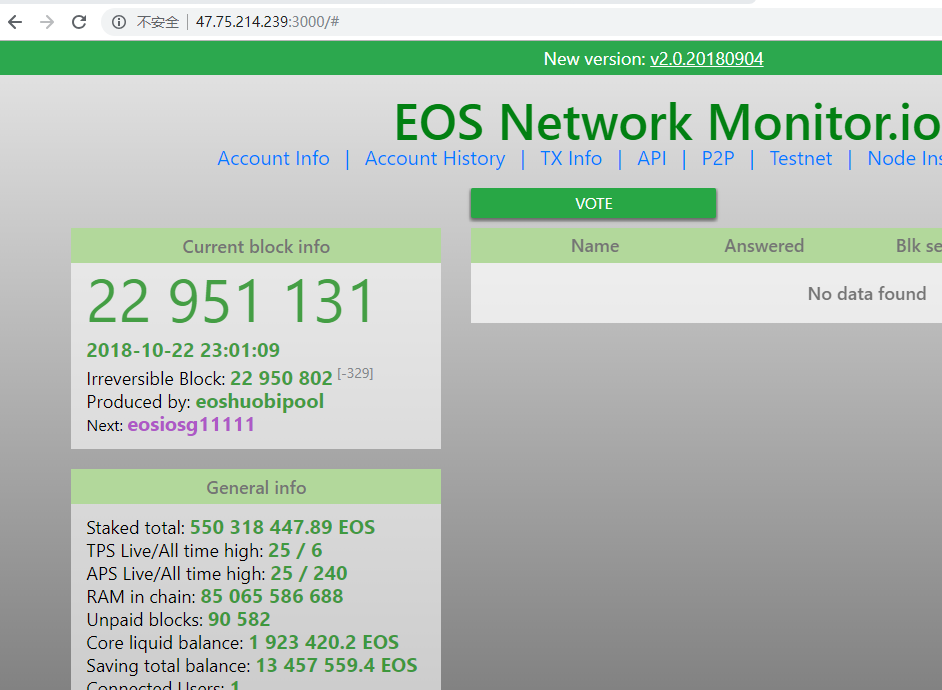942x690 pixels.
Task: Select core liquid balance 1 923 420.2 EOS
Action: click(x=324, y=643)
